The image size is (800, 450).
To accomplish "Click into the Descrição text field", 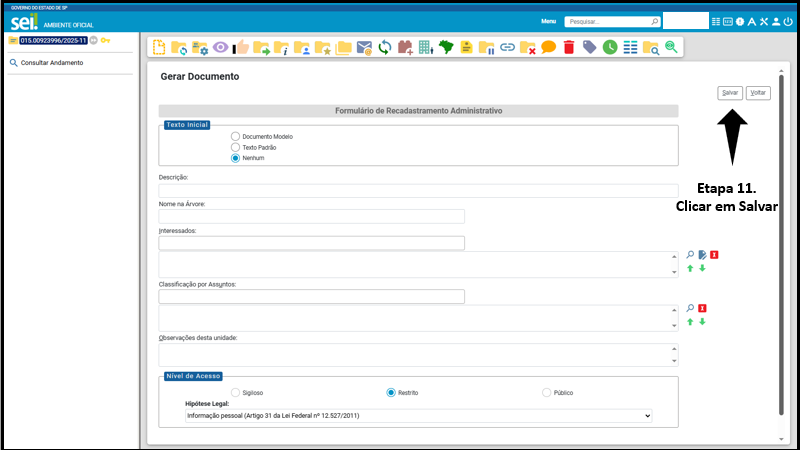I will [x=418, y=191].
